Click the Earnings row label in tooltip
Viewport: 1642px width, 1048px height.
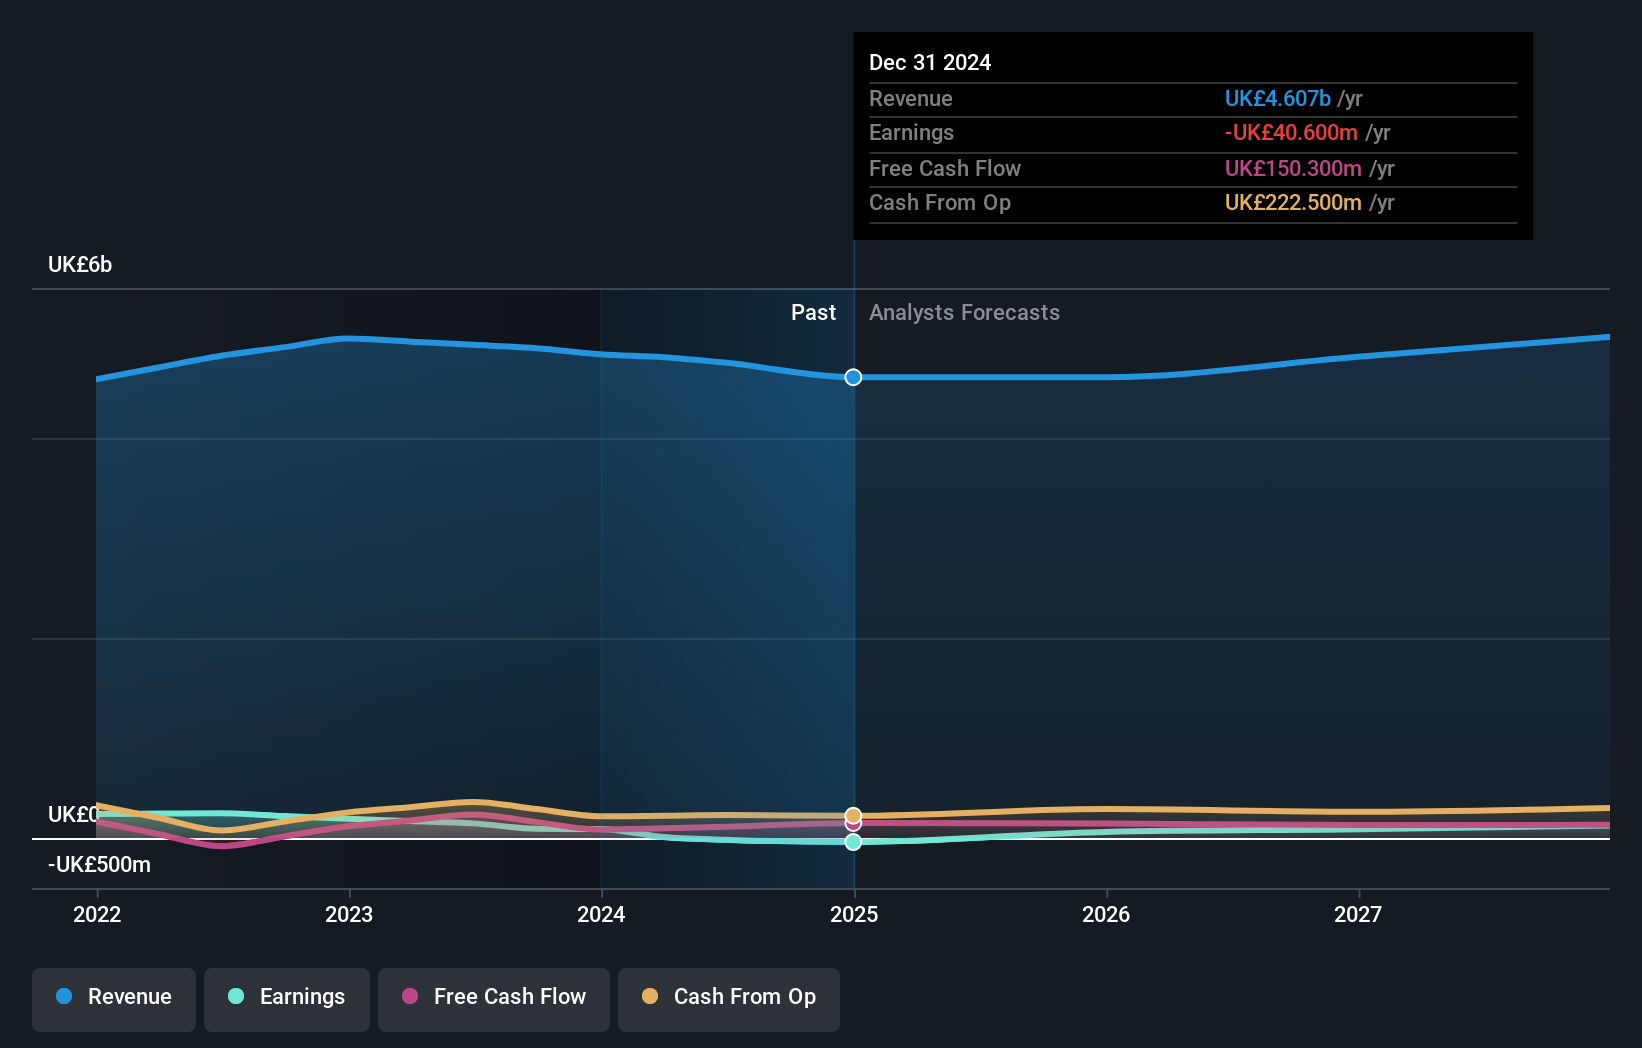[x=911, y=133]
